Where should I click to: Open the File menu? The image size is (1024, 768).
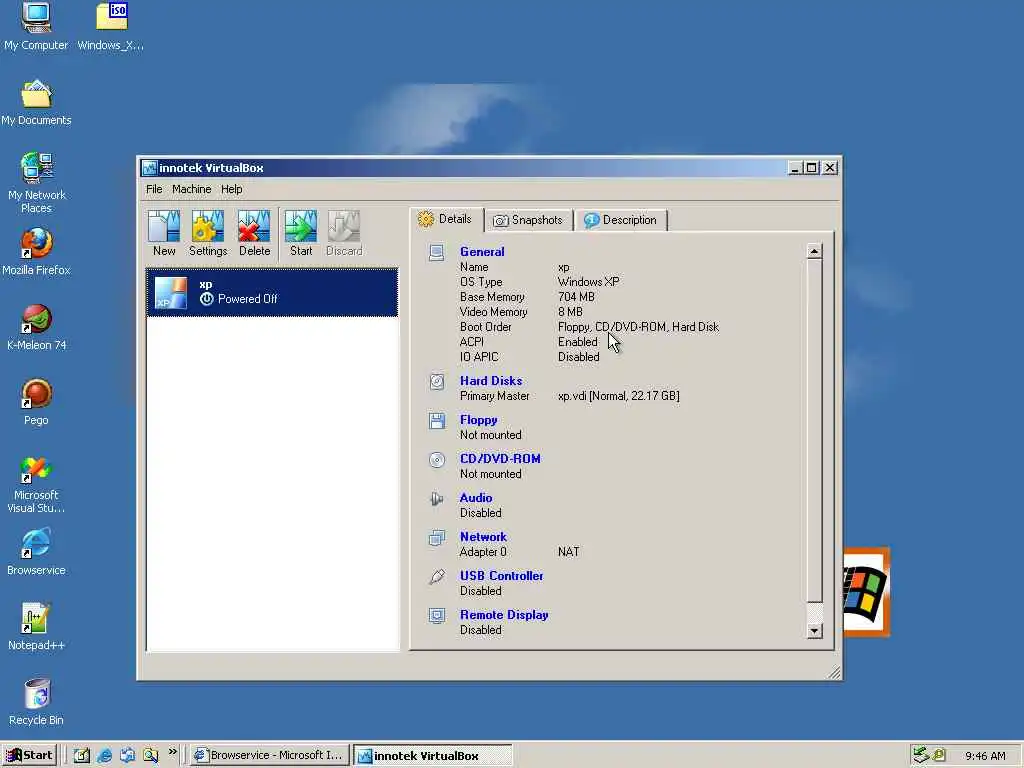154,189
